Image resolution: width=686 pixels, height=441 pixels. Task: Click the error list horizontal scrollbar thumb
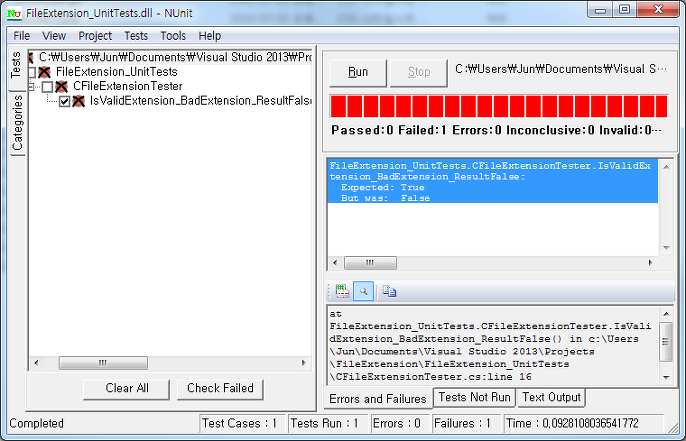click(370, 263)
